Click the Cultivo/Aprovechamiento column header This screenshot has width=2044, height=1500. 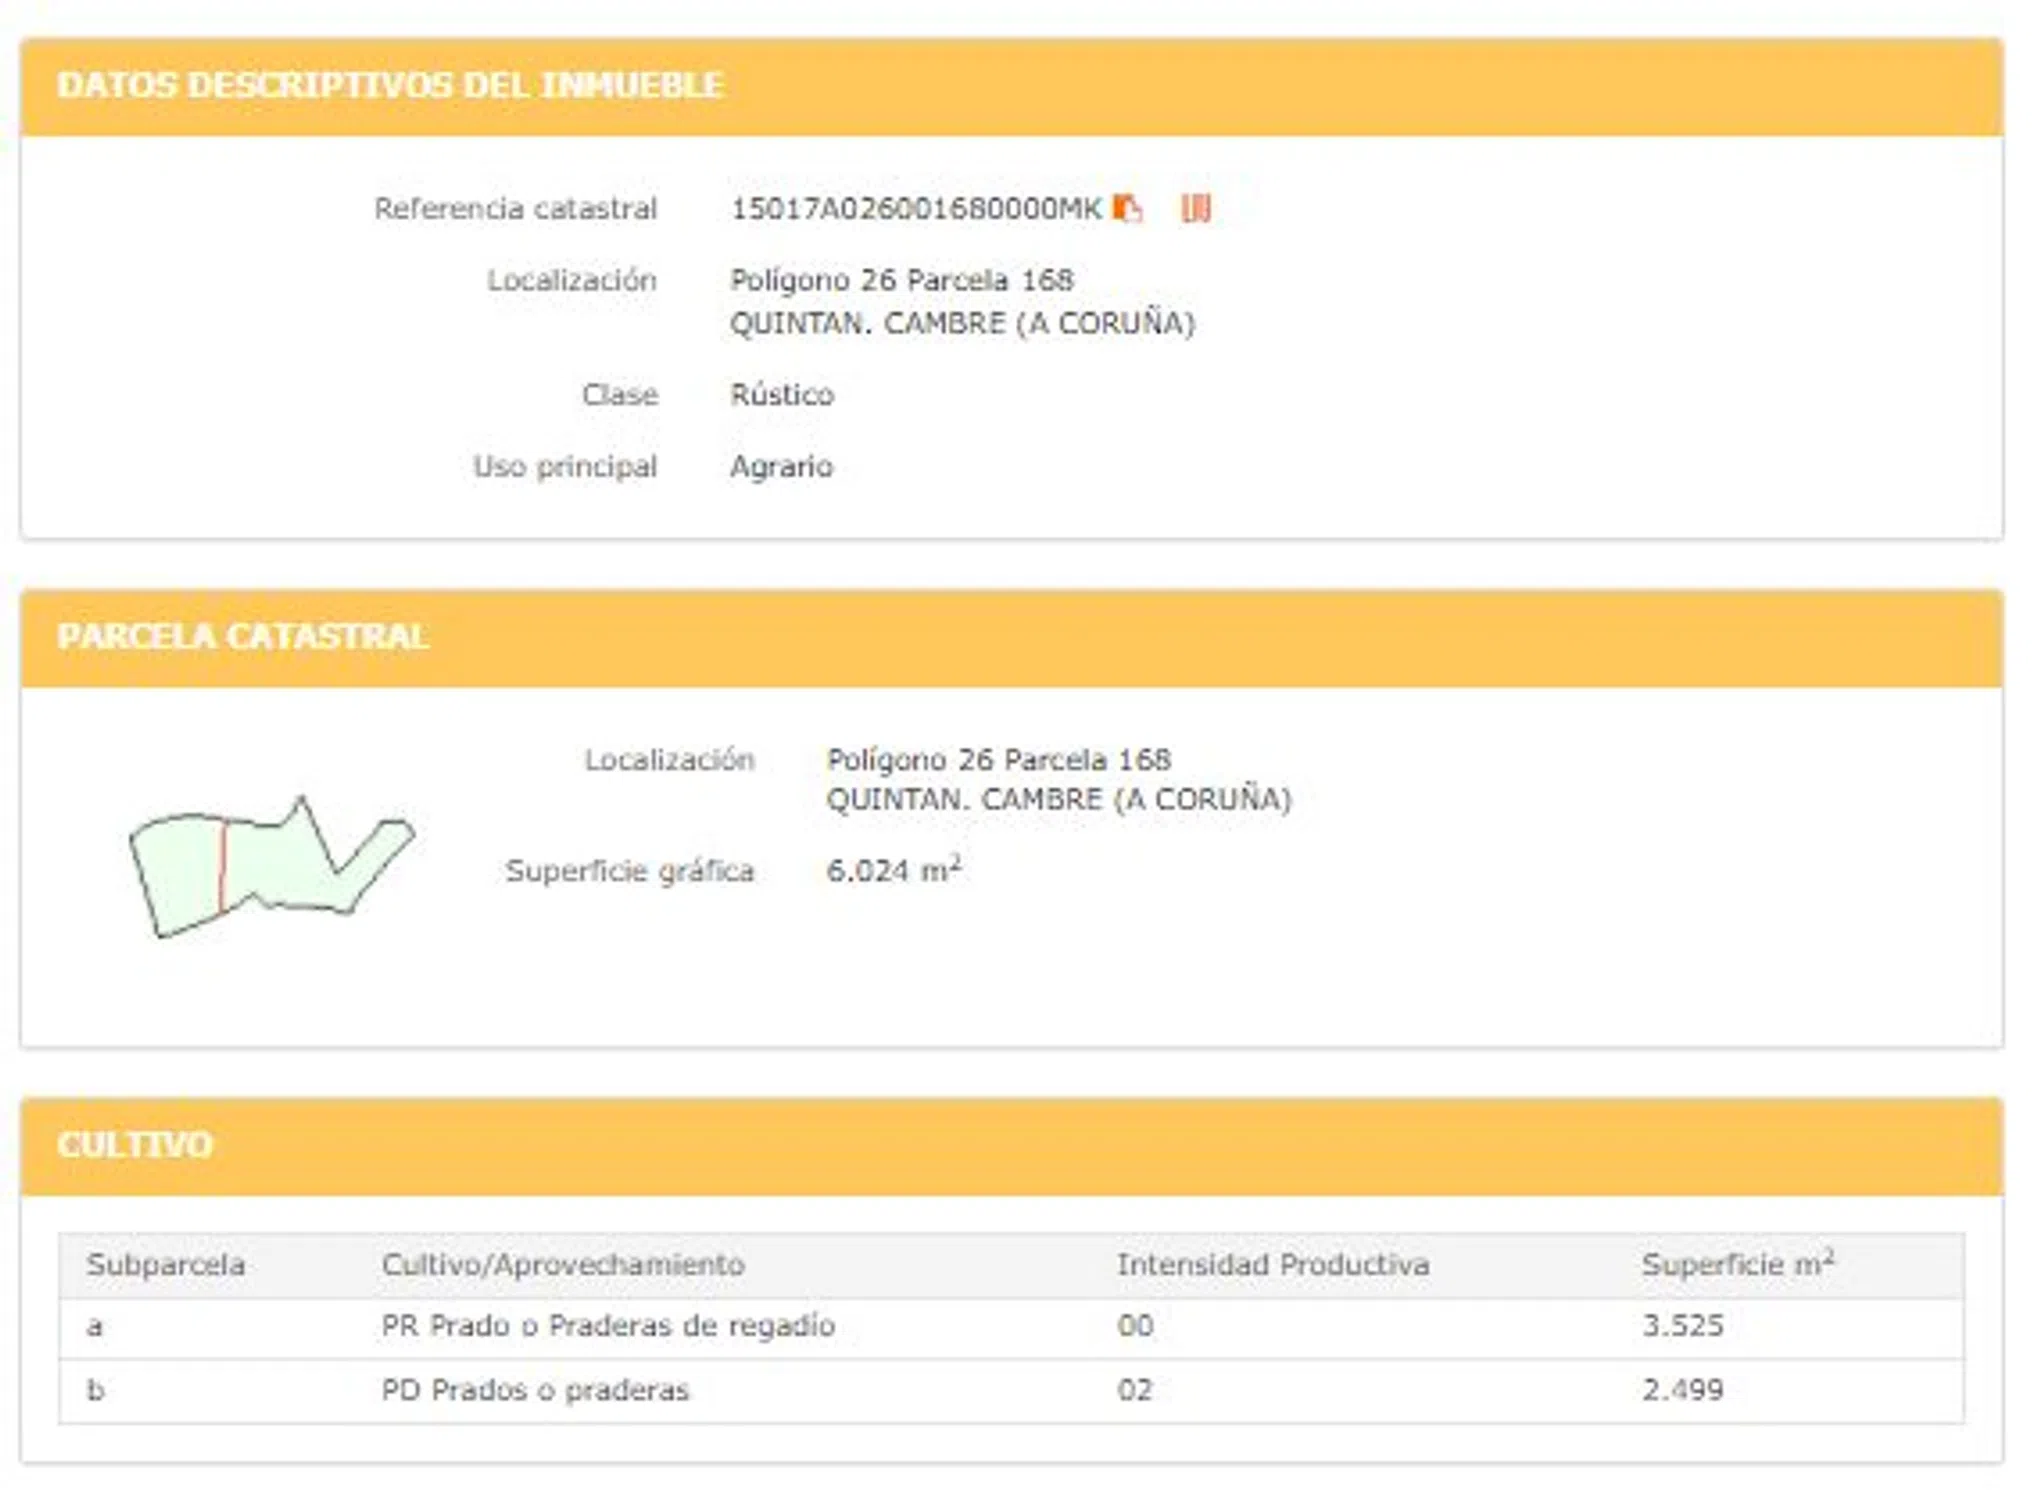tap(562, 1265)
